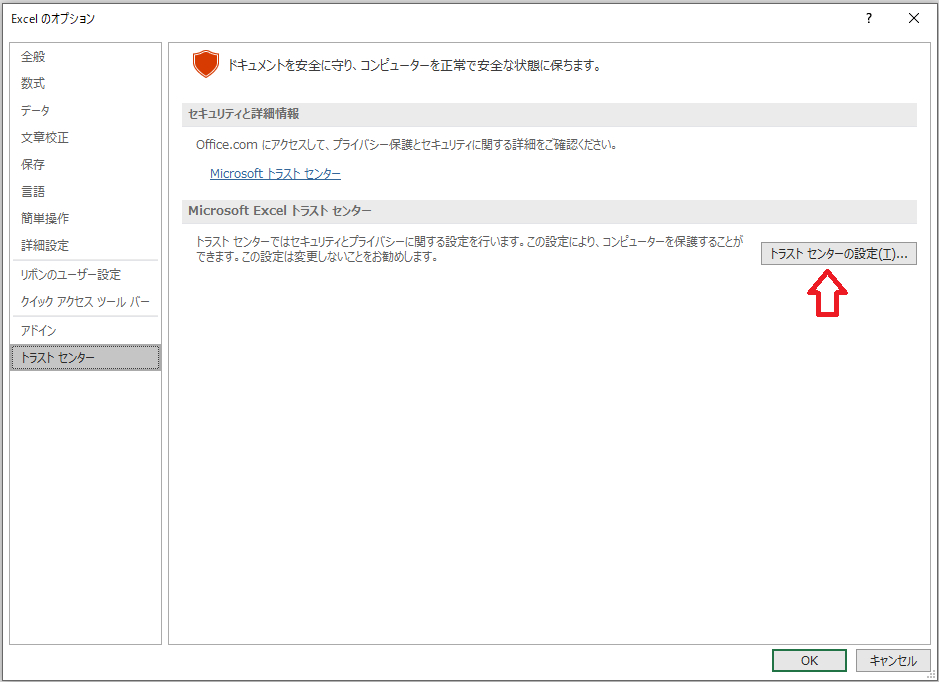
Task: Click the orange shield icon
Action: pyautogui.click(x=205, y=64)
